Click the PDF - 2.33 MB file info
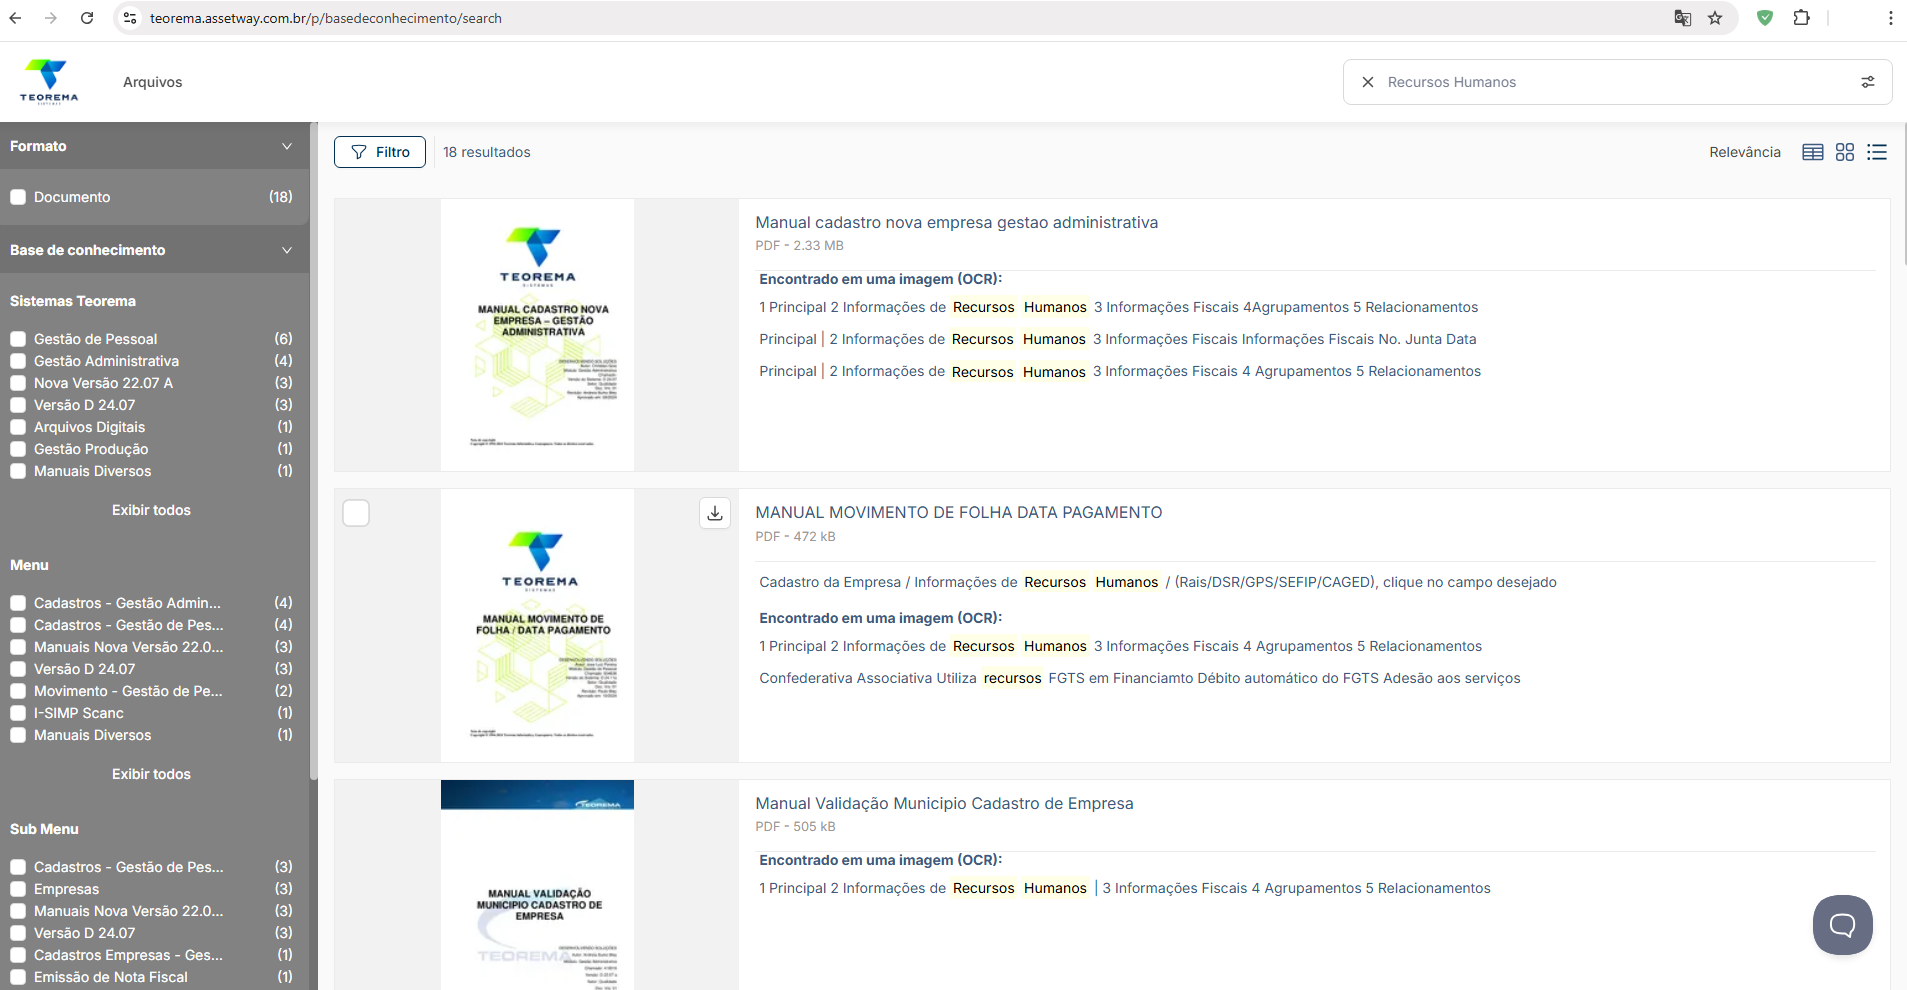 (x=799, y=245)
